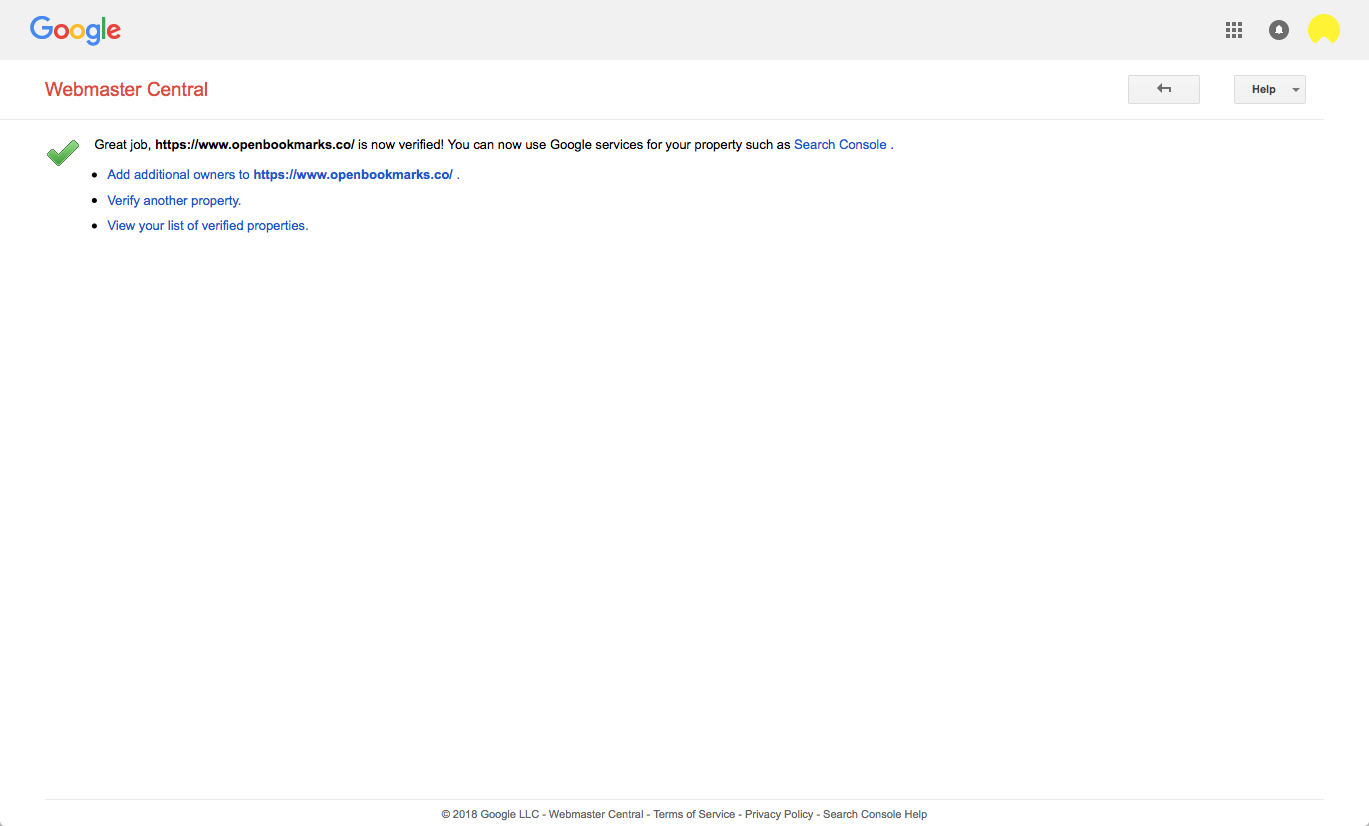Screen dimensions: 1369x826
Task: Click the bold https://www.openbookmarks.co/ text in message
Action: [x=255, y=145]
